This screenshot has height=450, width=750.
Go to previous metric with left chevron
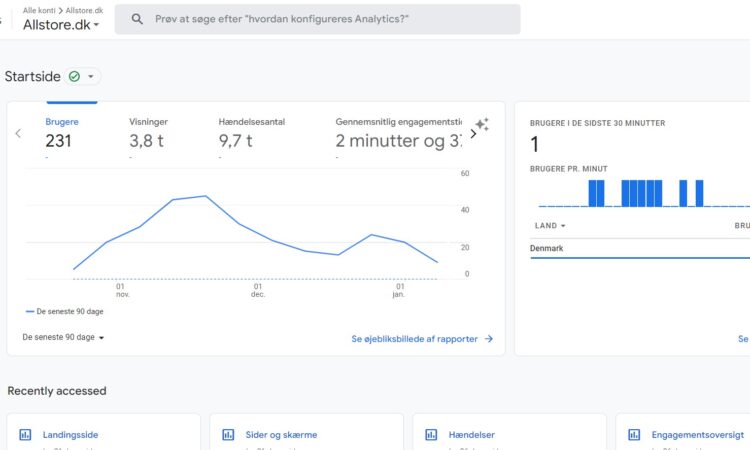point(18,133)
